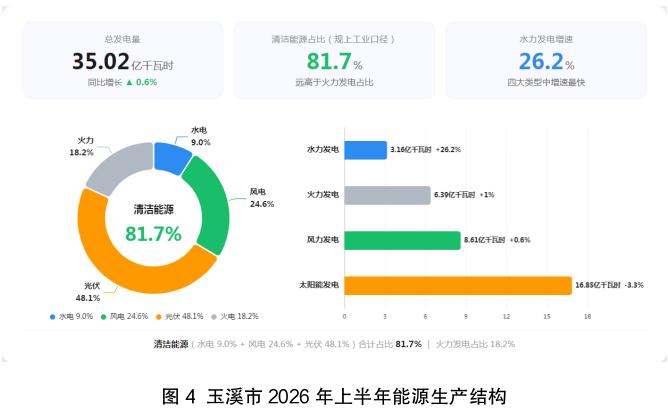Click the 火力发电 bar chart axis label
668x417 pixels.
tap(322, 195)
